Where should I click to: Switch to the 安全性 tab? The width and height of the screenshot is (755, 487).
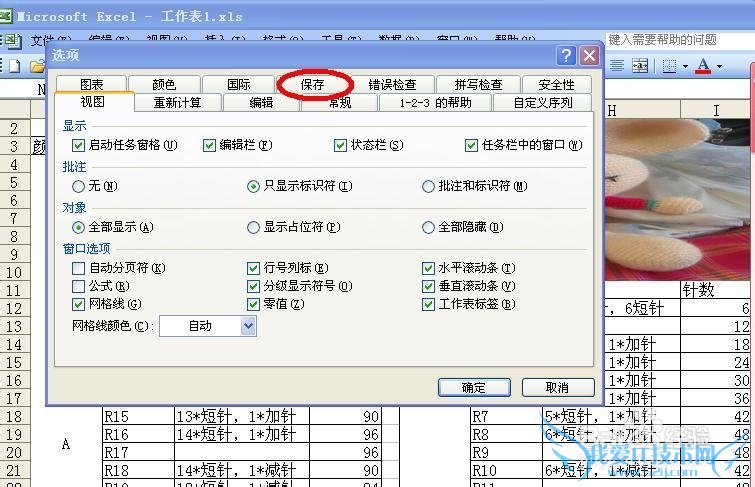click(x=556, y=84)
